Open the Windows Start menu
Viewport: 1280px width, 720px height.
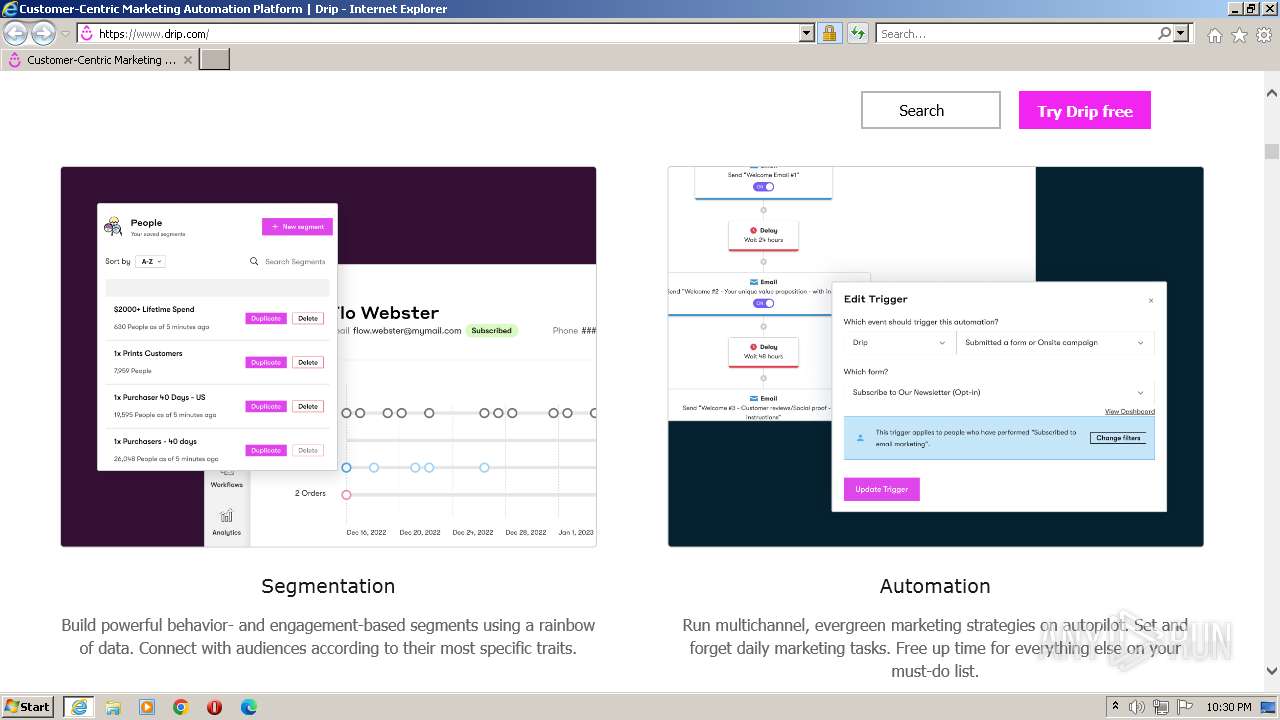click(28, 706)
